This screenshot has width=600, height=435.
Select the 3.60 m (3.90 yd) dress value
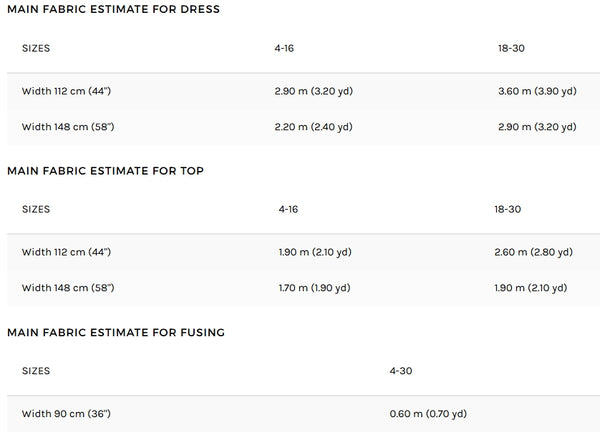pos(537,91)
